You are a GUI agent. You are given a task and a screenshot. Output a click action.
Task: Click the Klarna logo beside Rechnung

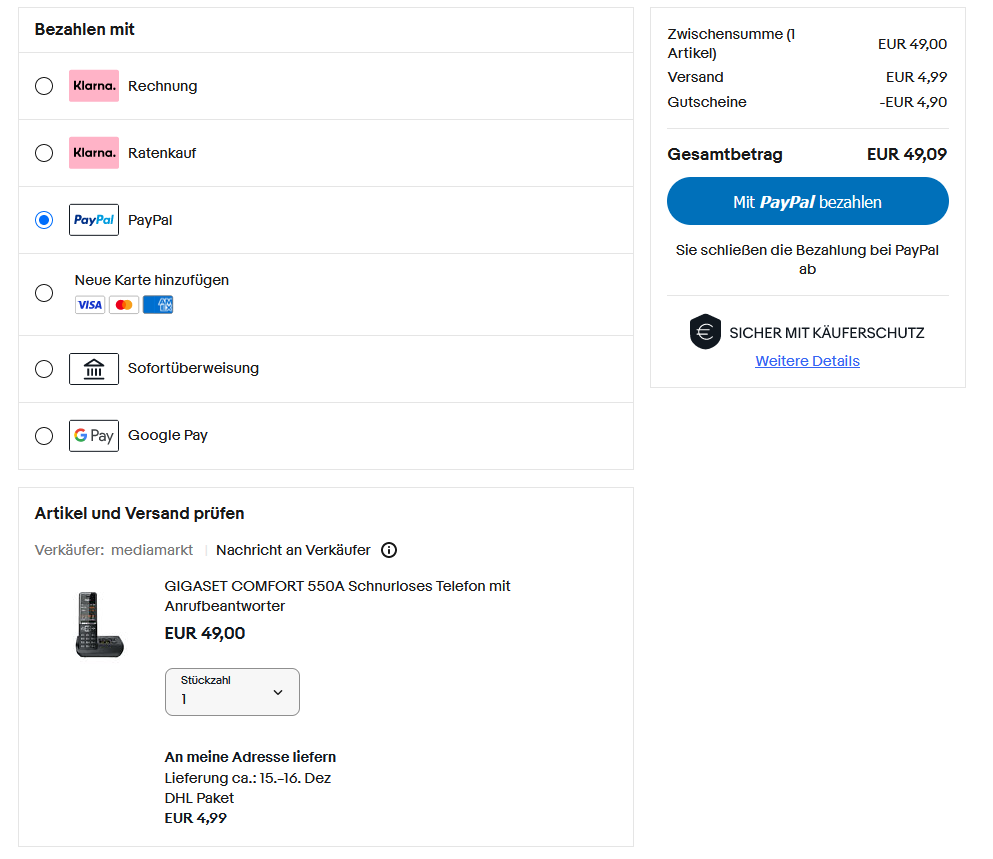pos(94,86)
